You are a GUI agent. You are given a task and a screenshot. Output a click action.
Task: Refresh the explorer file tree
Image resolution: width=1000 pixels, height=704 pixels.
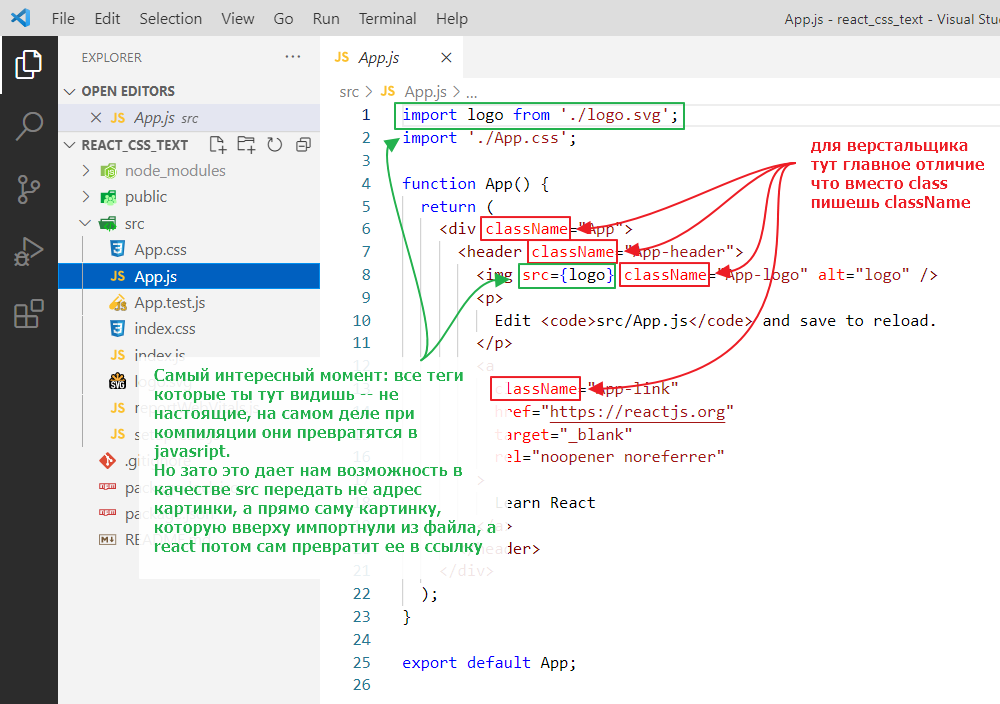click(x=275, y=145)
